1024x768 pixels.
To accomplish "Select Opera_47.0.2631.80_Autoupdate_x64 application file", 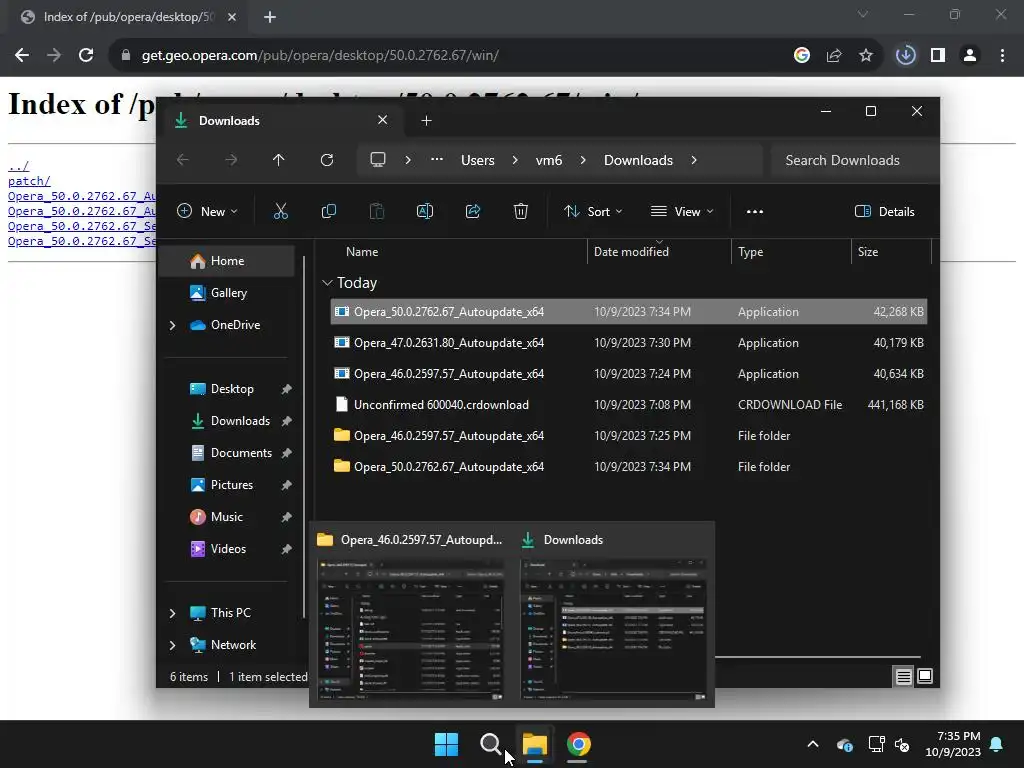I will click(x=629, y=343).
